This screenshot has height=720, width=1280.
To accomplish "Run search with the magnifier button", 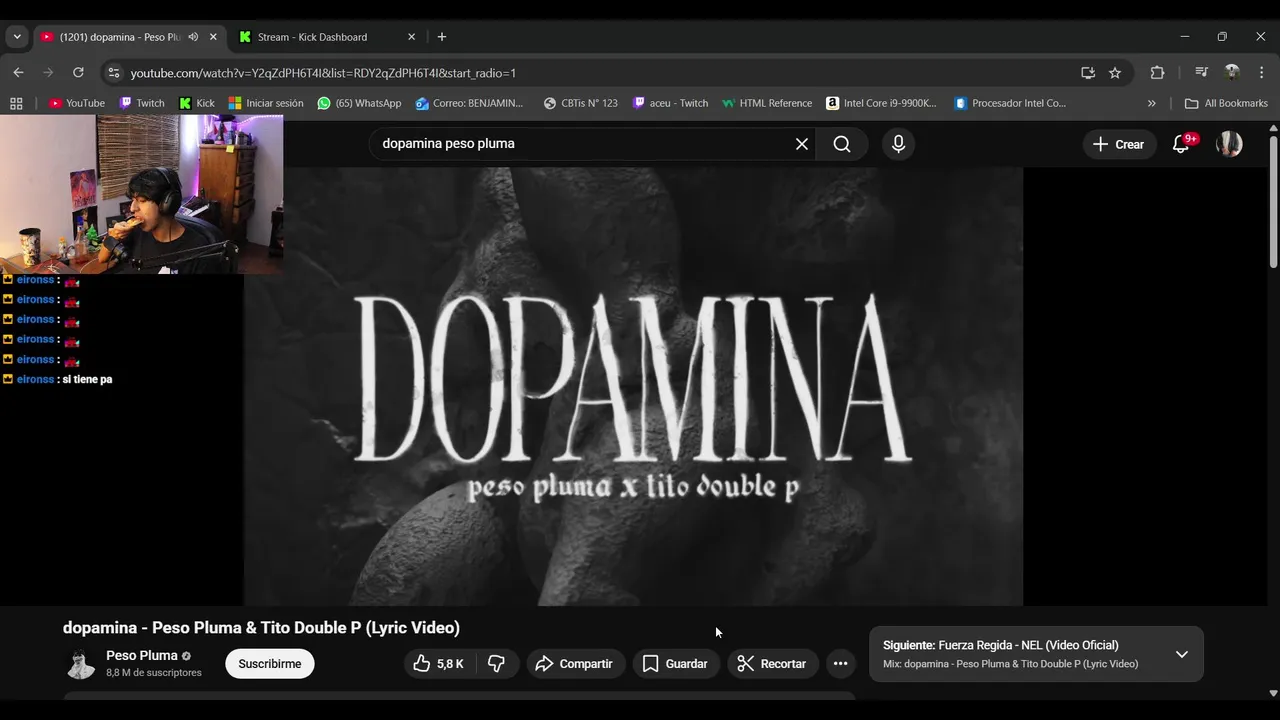I will click(842, 144).
